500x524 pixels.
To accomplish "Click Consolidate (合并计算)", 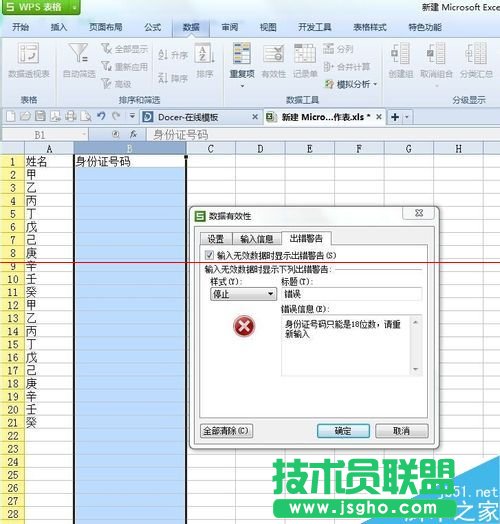I will point(347,67).
